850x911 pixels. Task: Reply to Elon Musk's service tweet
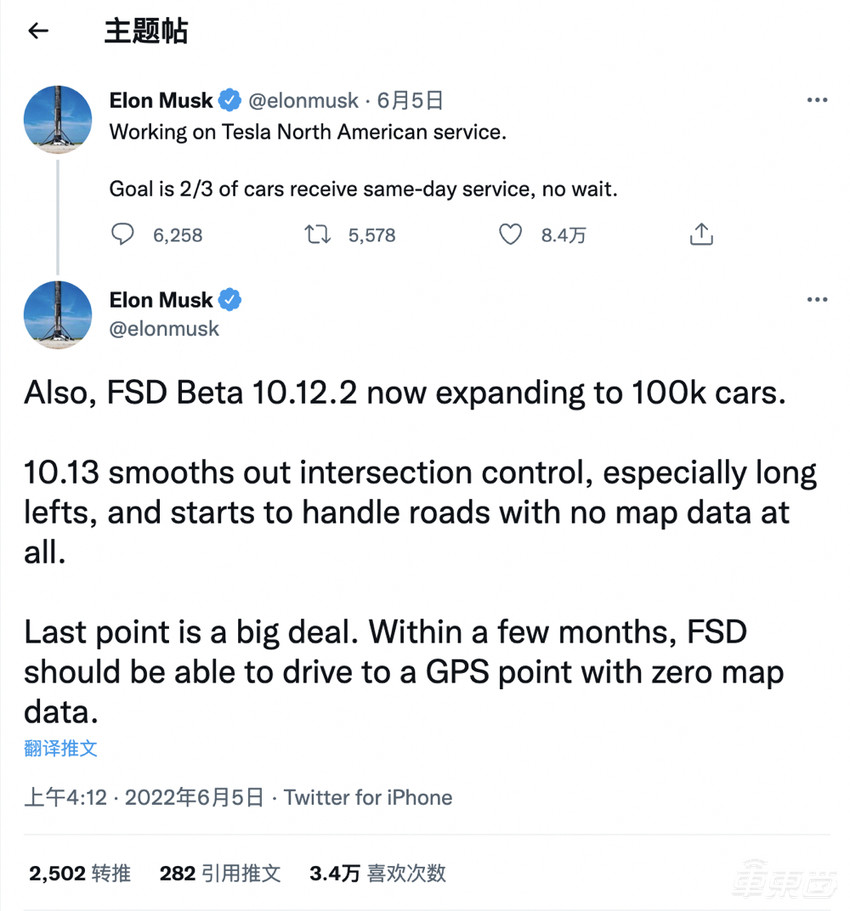122,234
